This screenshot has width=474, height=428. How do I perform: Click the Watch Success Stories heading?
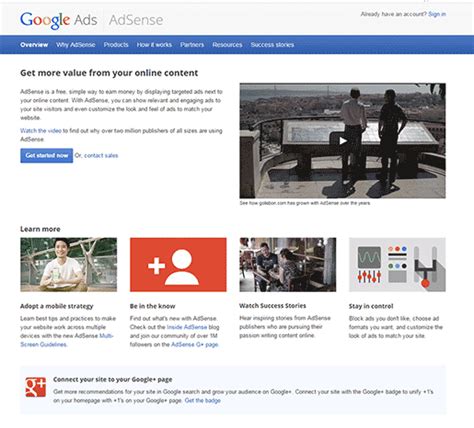point(273,306)
